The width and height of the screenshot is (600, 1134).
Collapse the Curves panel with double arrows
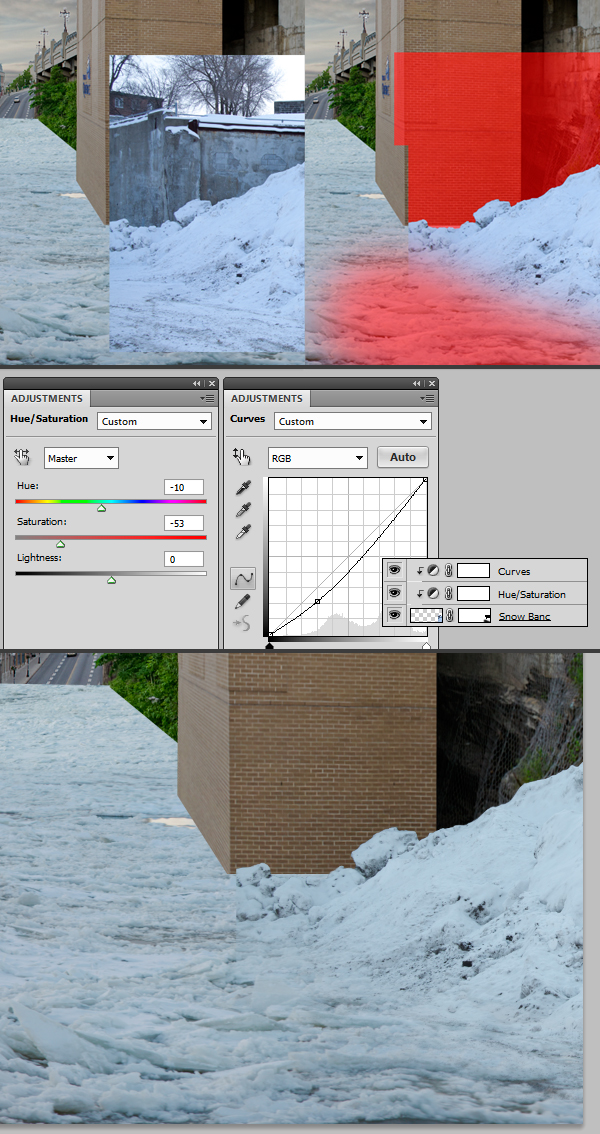tap(416, 383)
